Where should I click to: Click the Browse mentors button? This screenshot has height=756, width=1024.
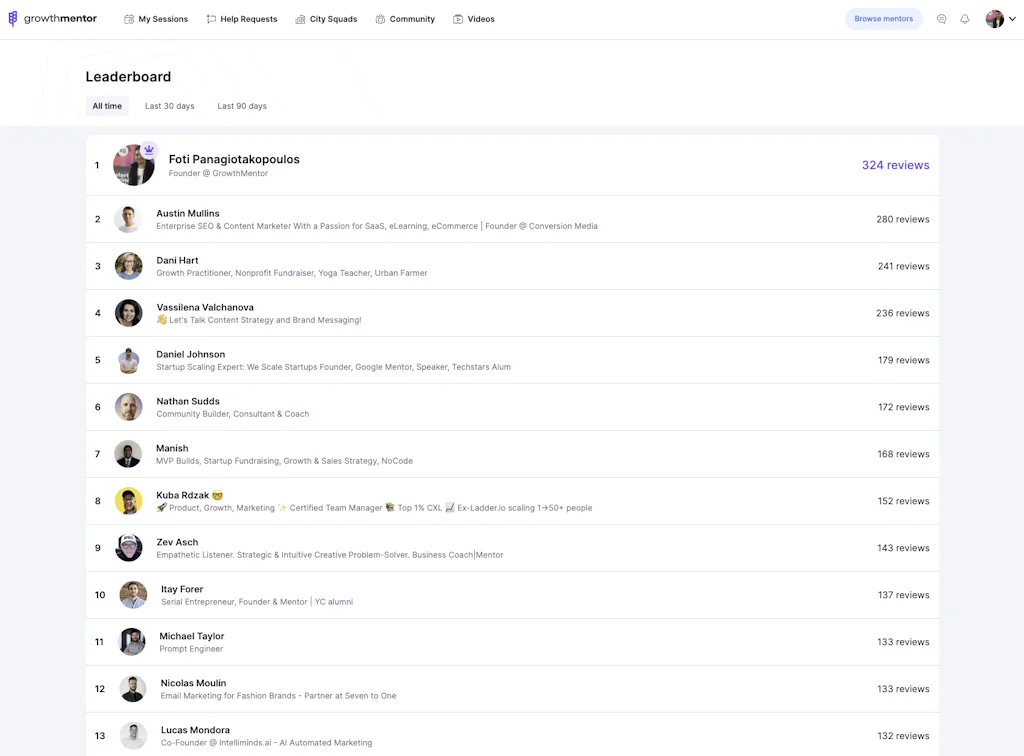tap(883, 18)
